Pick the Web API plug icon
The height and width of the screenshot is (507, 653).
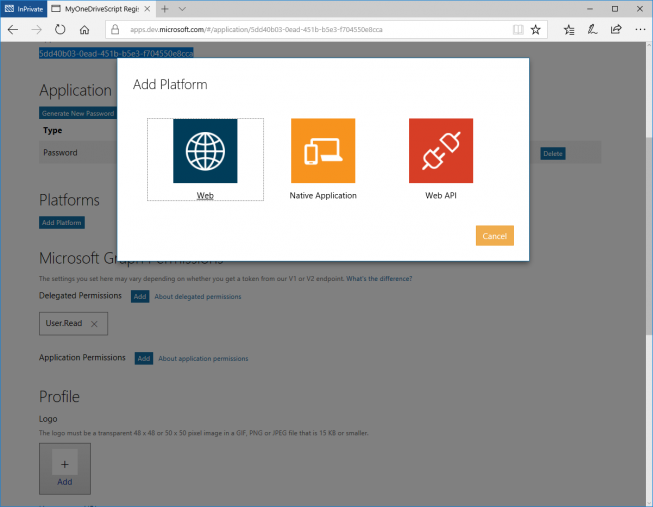tap(441, 151)
